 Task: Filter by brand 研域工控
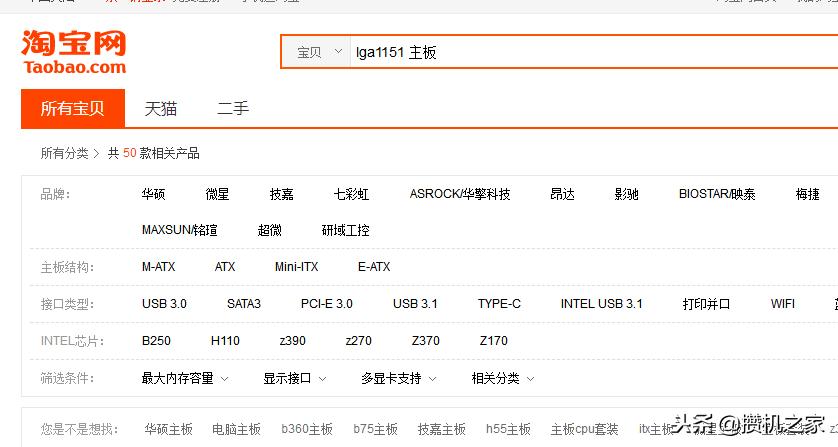pyautogui.click(x=345, y=230)
